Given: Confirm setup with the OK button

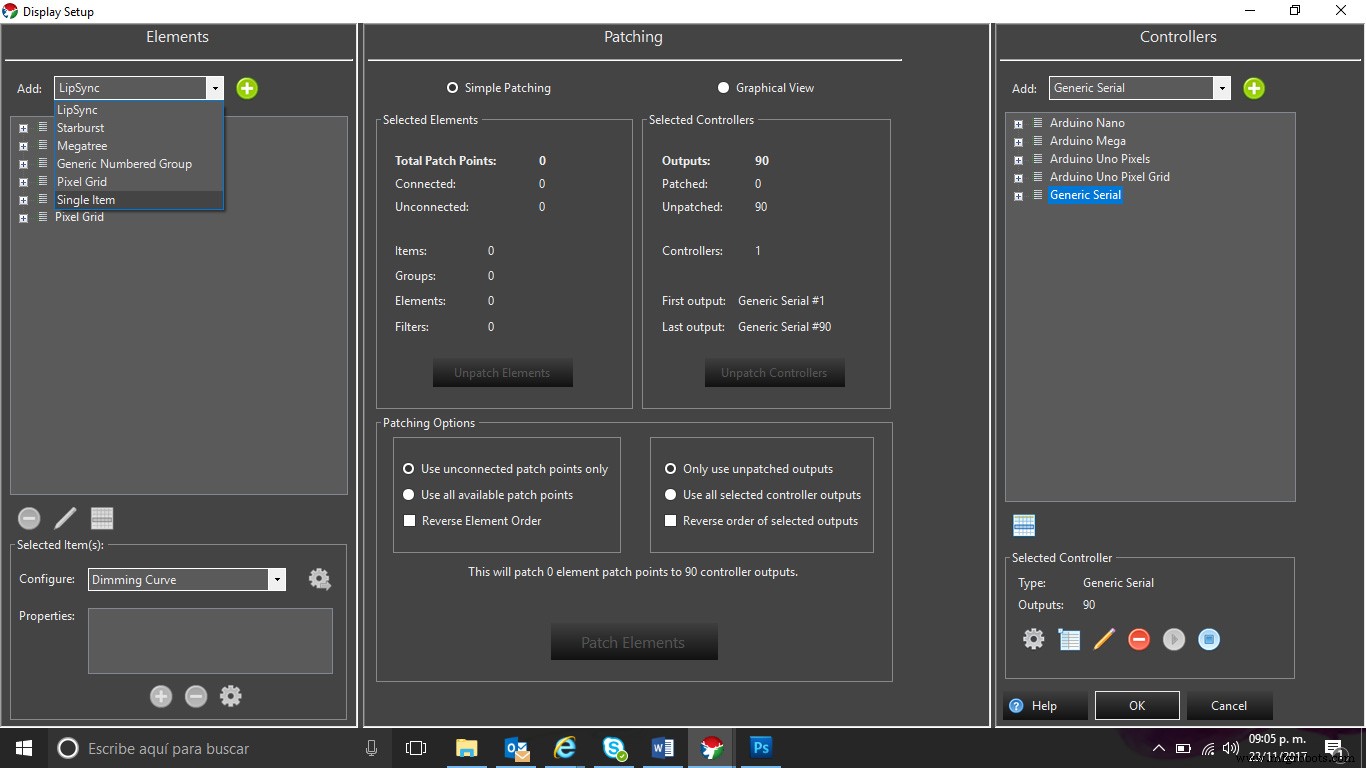Looking at the screenshot, I should point(1136,705).
